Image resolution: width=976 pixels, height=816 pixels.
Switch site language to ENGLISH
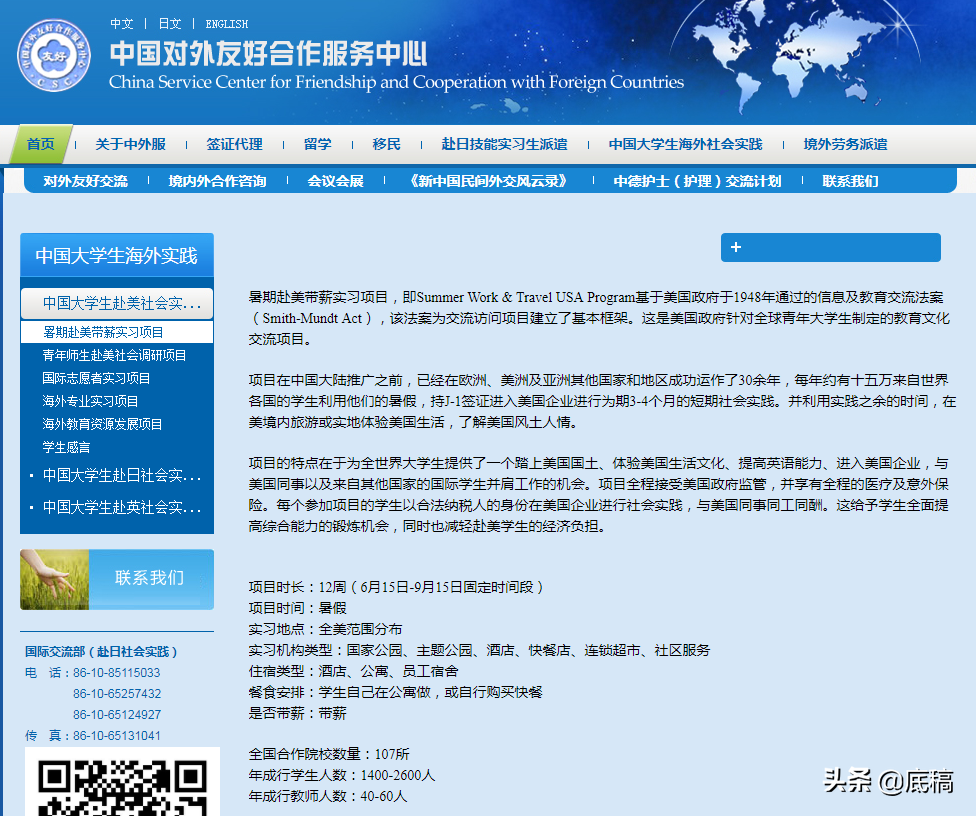[x=226, y=24]
